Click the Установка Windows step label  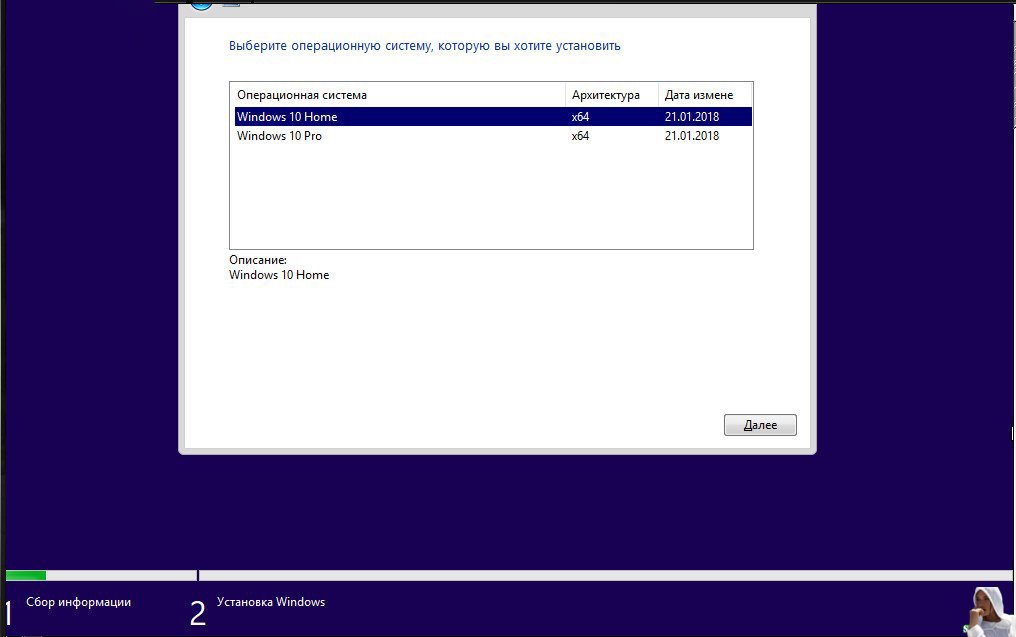point(271,602)
